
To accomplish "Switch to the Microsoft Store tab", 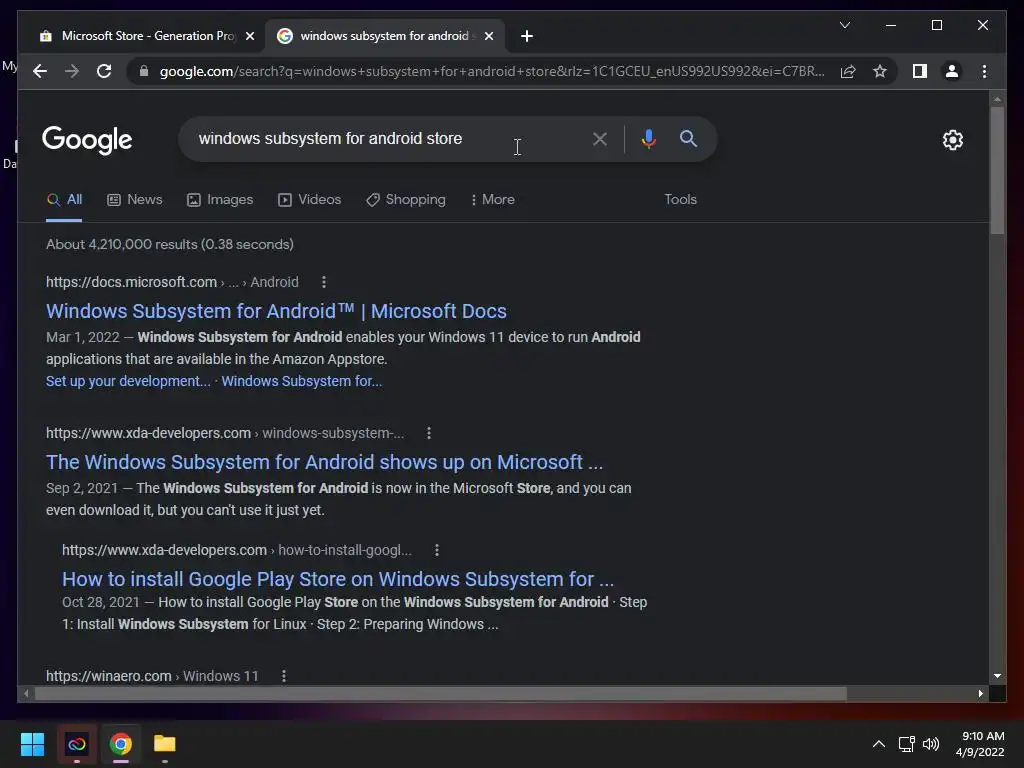I will [x=147, y=36].
